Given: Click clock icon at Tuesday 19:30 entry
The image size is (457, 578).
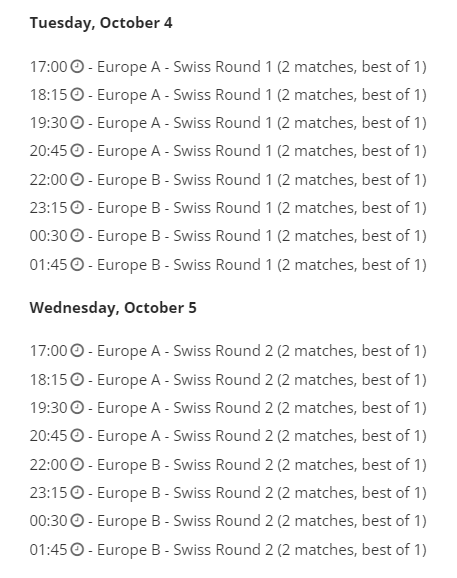Looking at the screenshot, I should coord(77,123).
